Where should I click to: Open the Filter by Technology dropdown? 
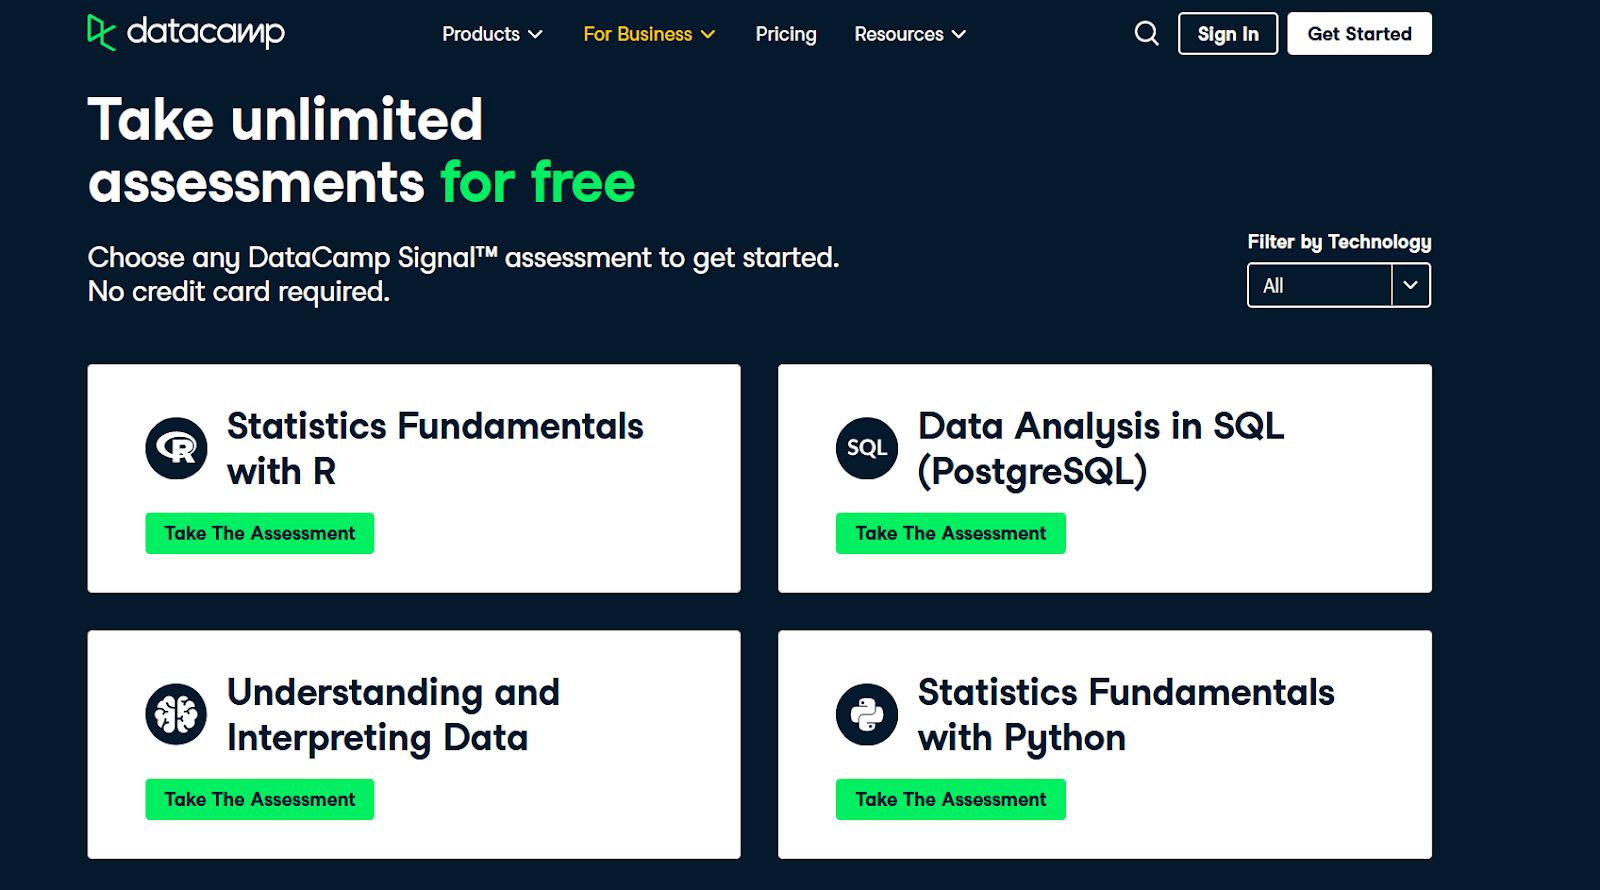[x=1339, y=285]
